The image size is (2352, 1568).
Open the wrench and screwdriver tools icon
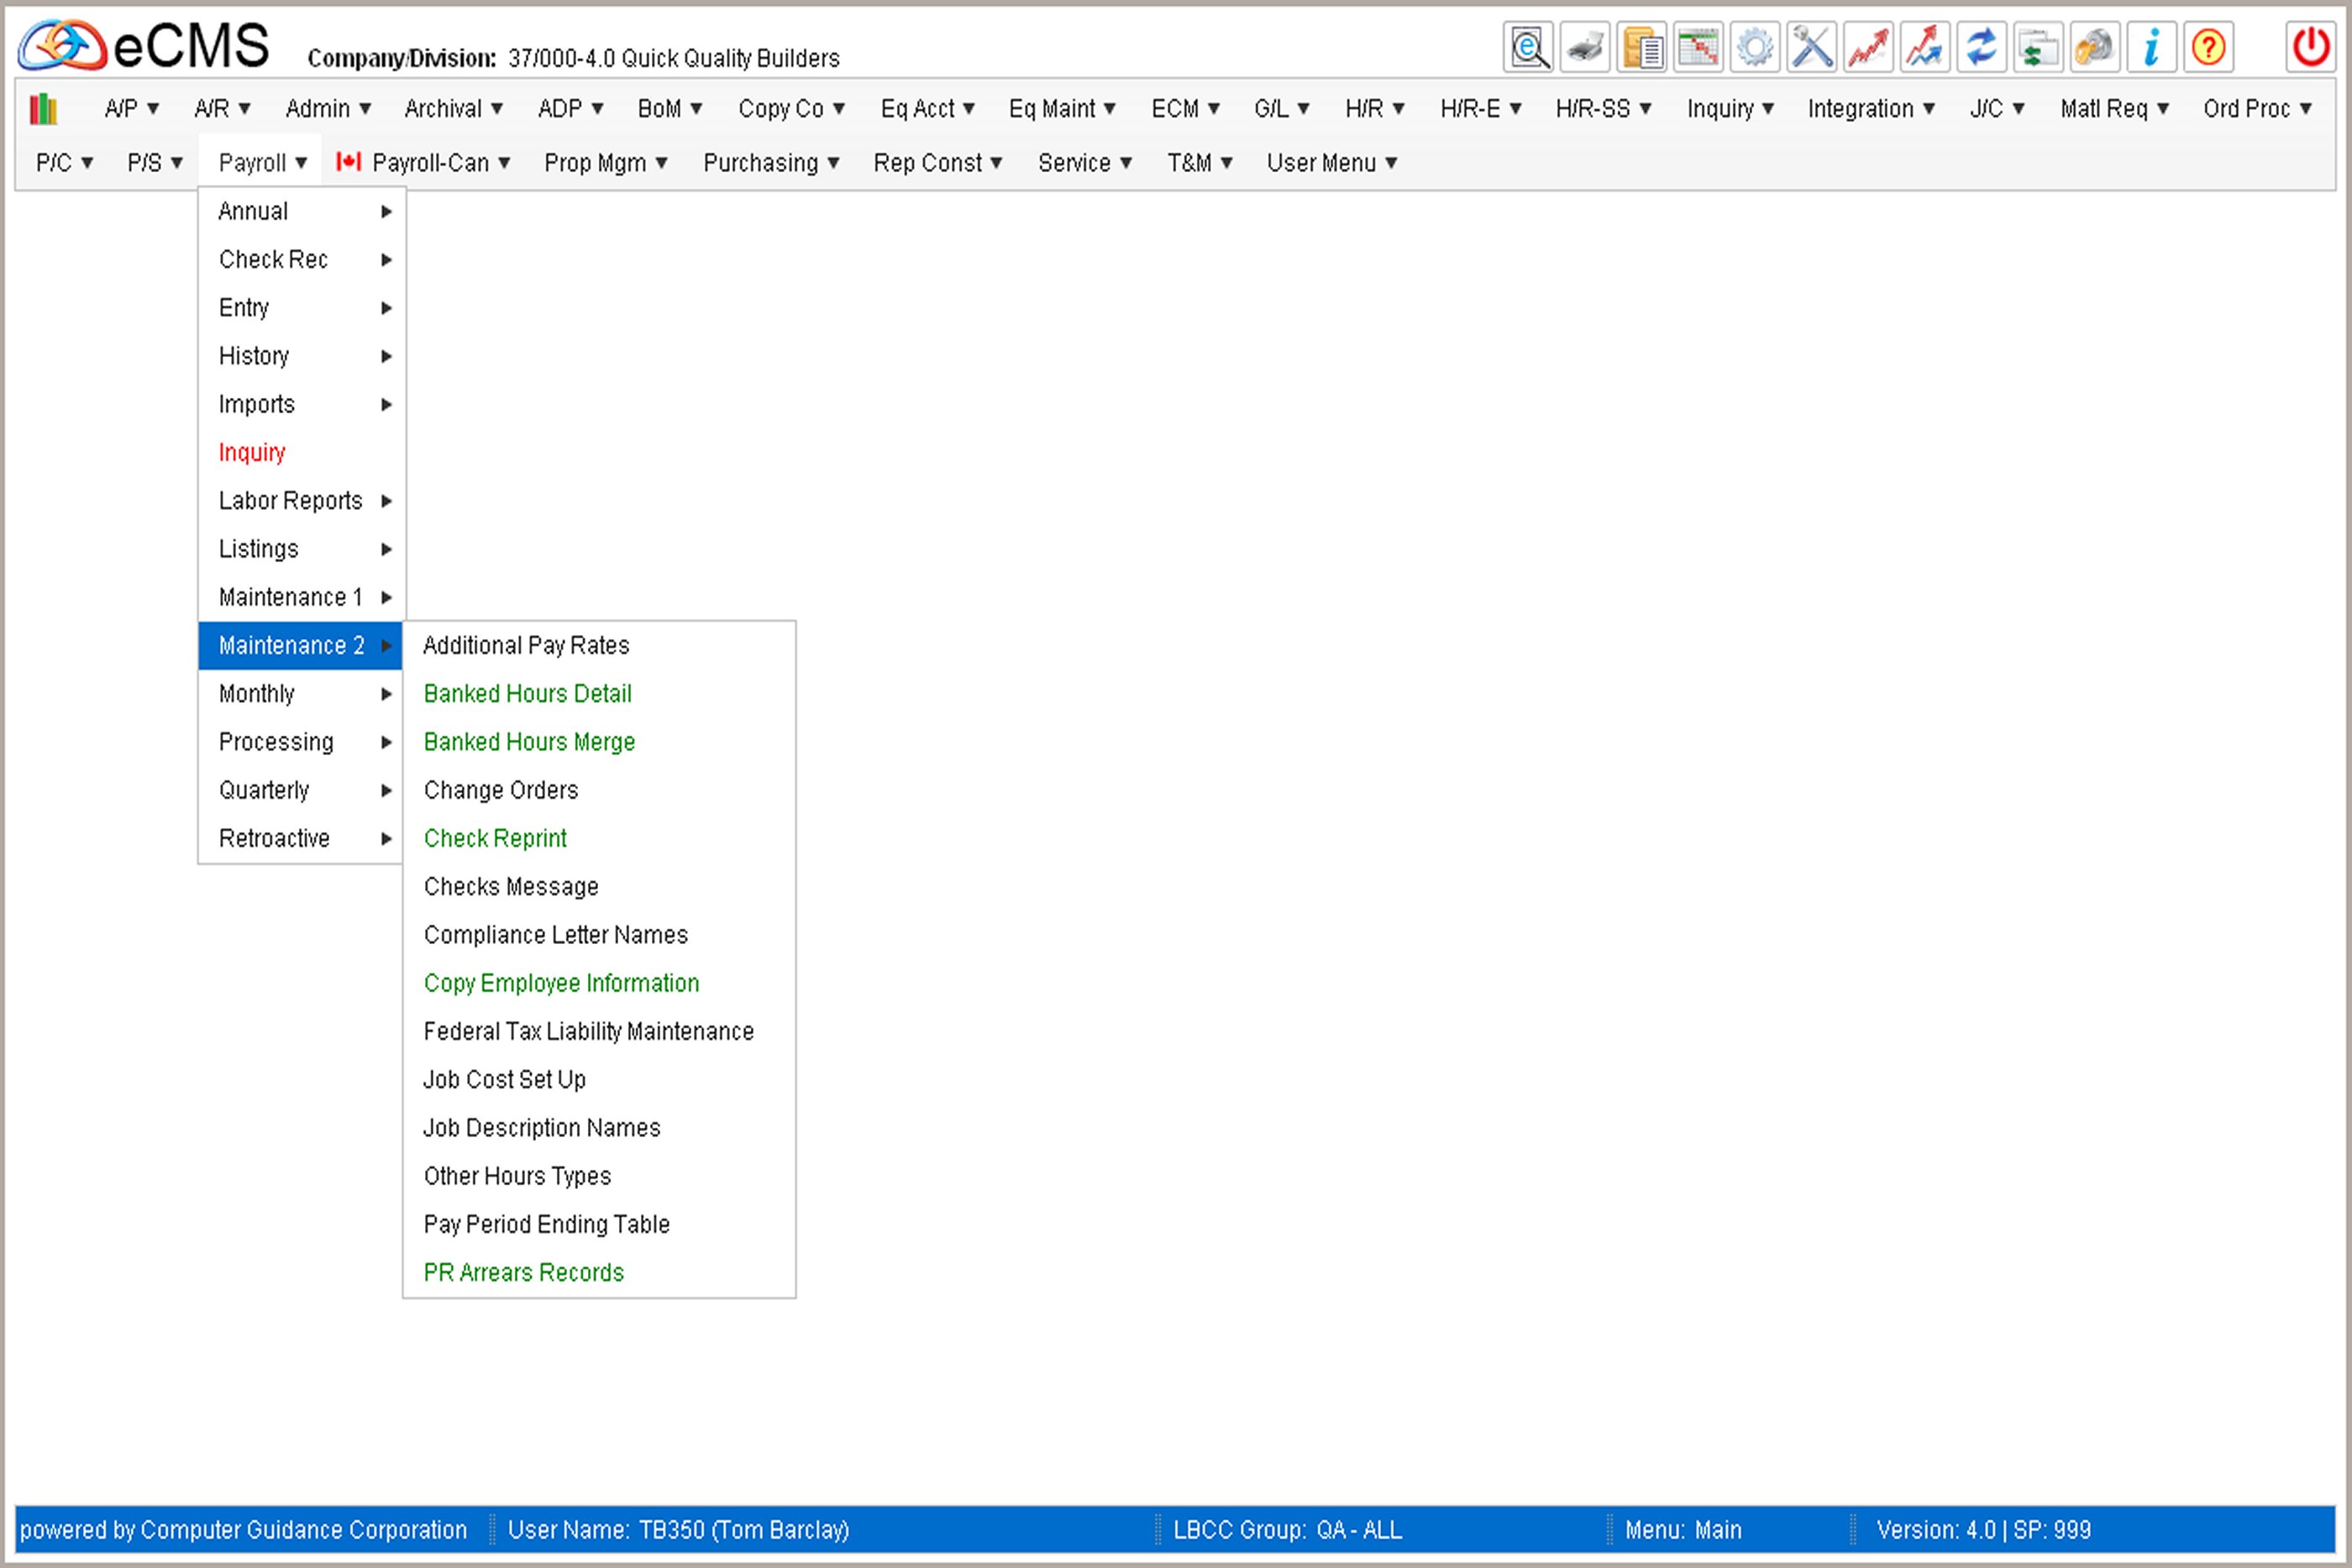coord(1811,47)
